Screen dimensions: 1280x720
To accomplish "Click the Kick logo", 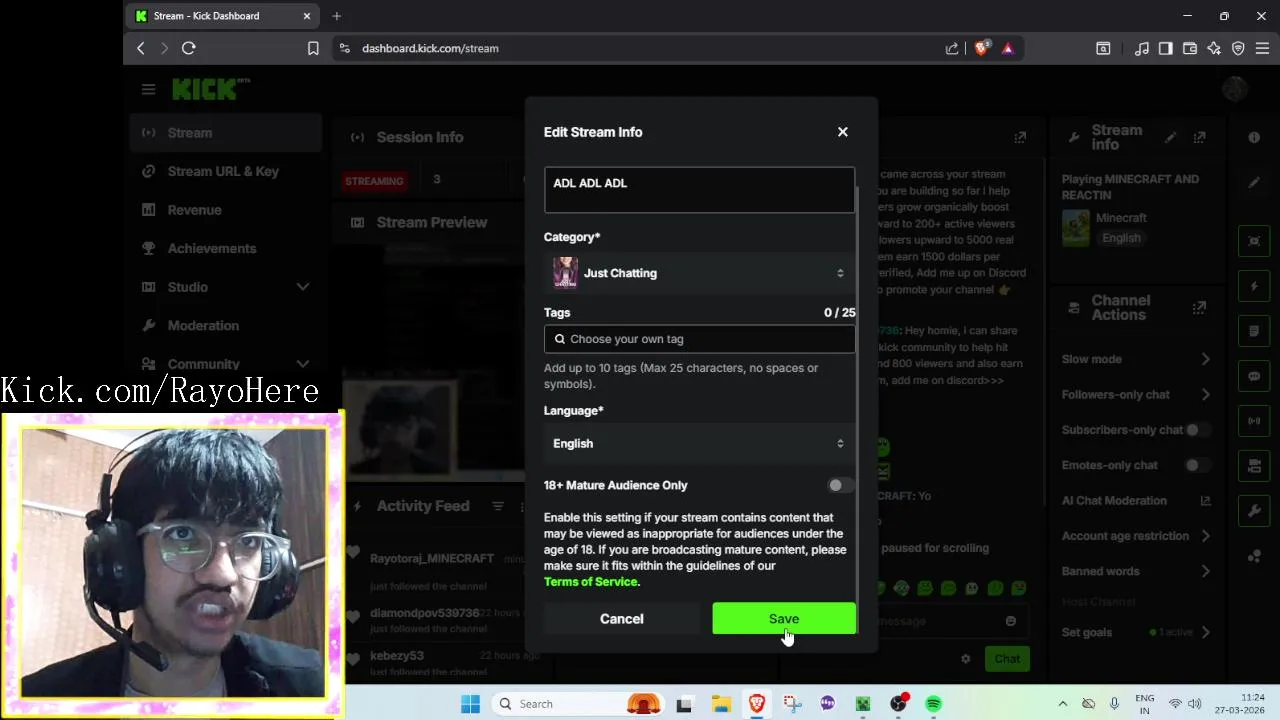I will tap(210, 89).
